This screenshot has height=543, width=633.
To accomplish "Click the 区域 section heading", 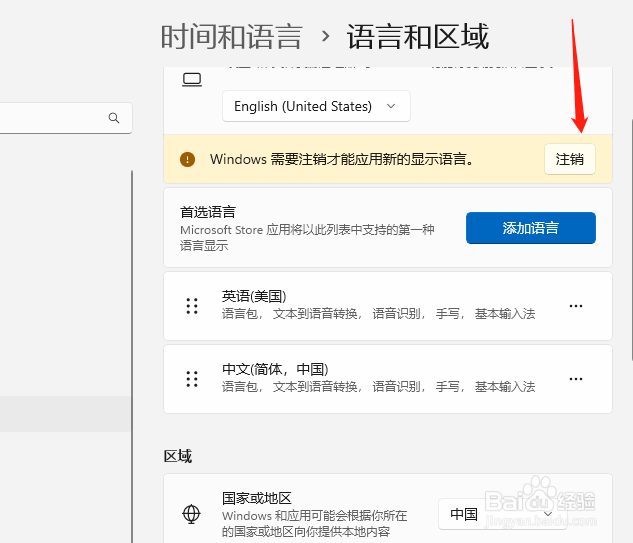I will (178, 456).
